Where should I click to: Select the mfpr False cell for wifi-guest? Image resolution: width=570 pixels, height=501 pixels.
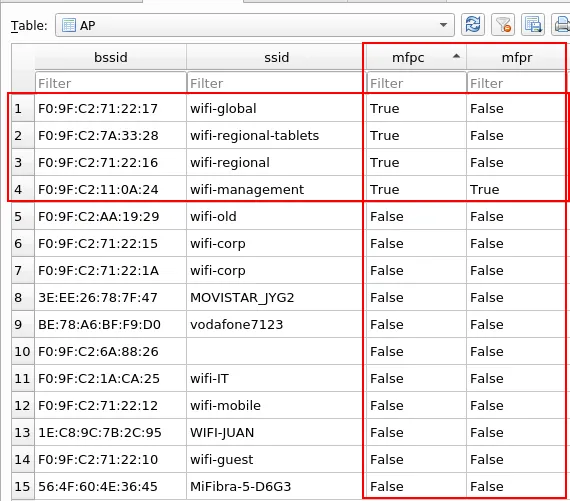click(x=516, y=460)
